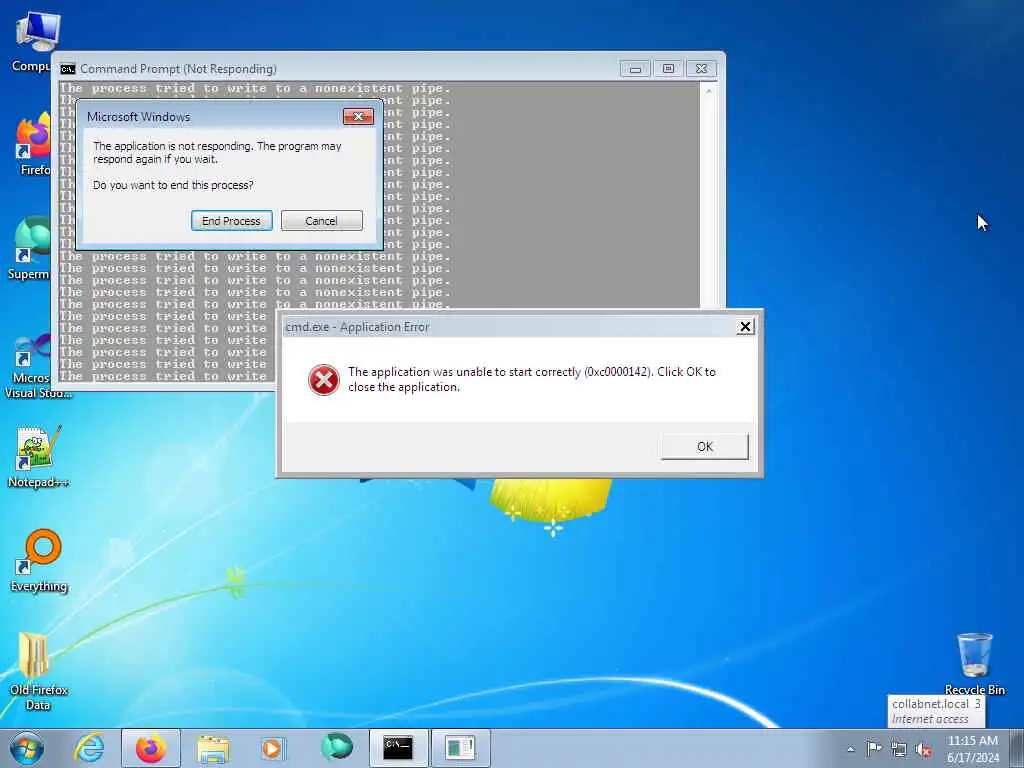Open the Notepad++ desktop shortcut
This screenshot has height=768, width=1024.
38,457
